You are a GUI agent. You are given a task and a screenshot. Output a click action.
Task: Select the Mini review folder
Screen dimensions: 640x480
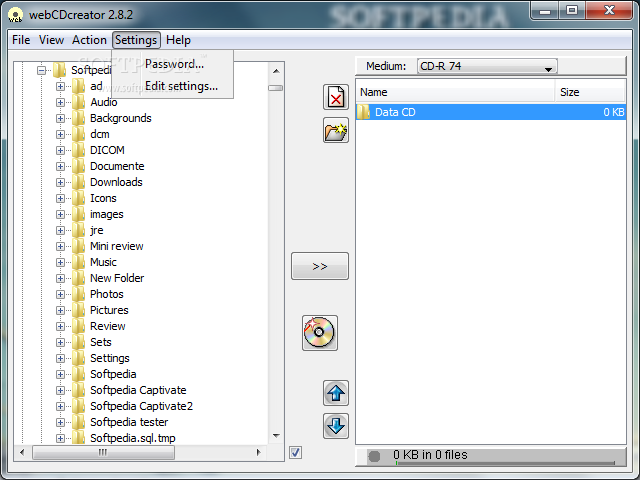pos(117,246)
